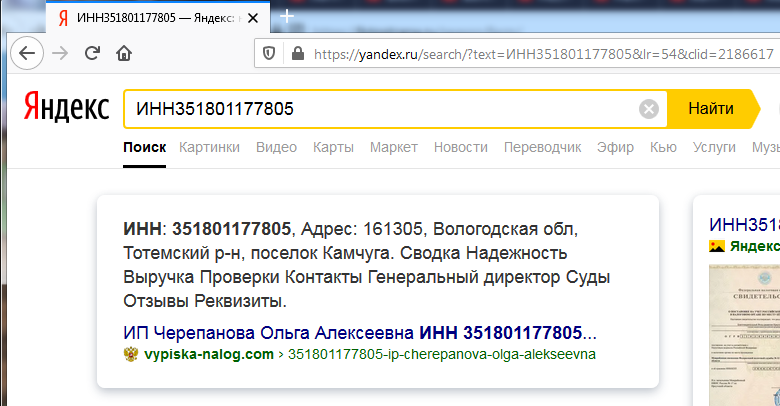The width and height of the screenshot is (780, 406).
Task: Open a new browser tab
Action: [287, 16]
